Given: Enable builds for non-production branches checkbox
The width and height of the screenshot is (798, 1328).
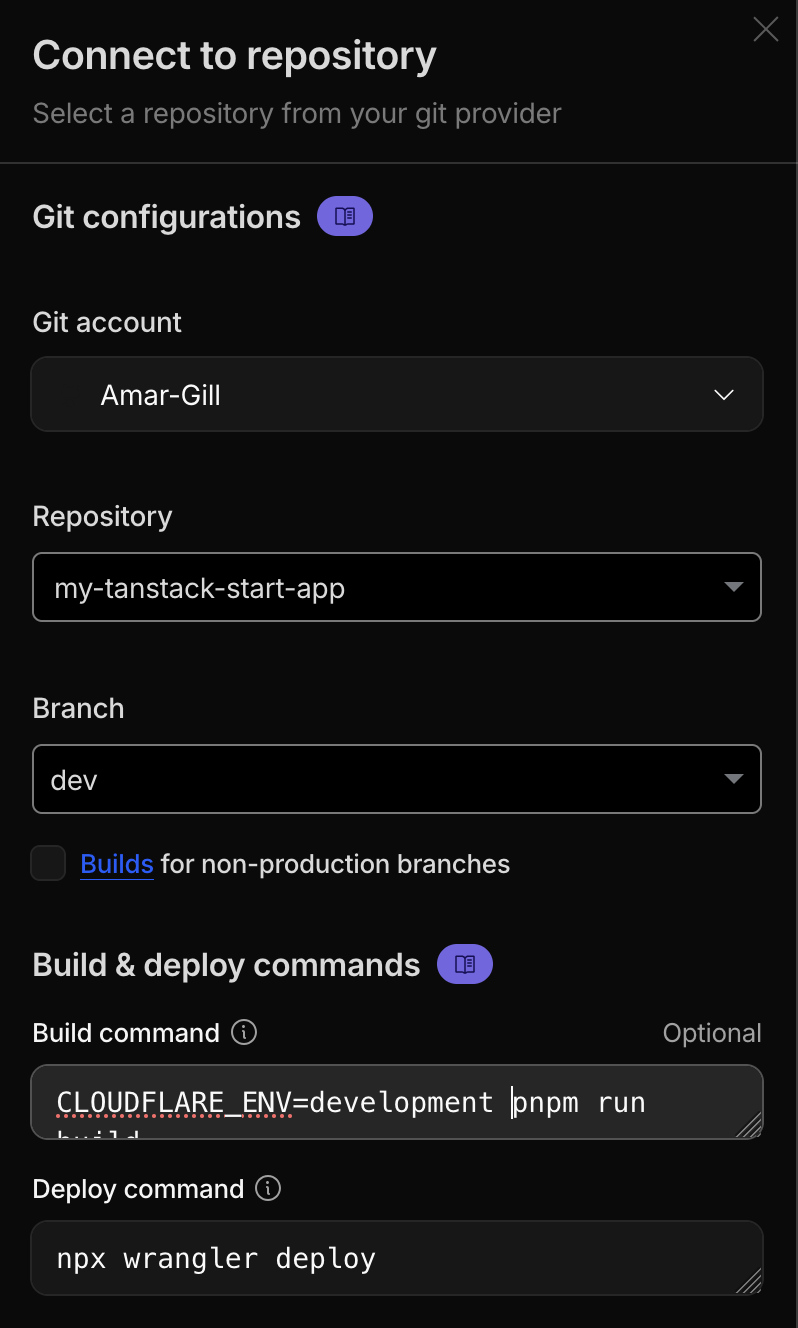Looking at the screenshot, I should (48, 863).
